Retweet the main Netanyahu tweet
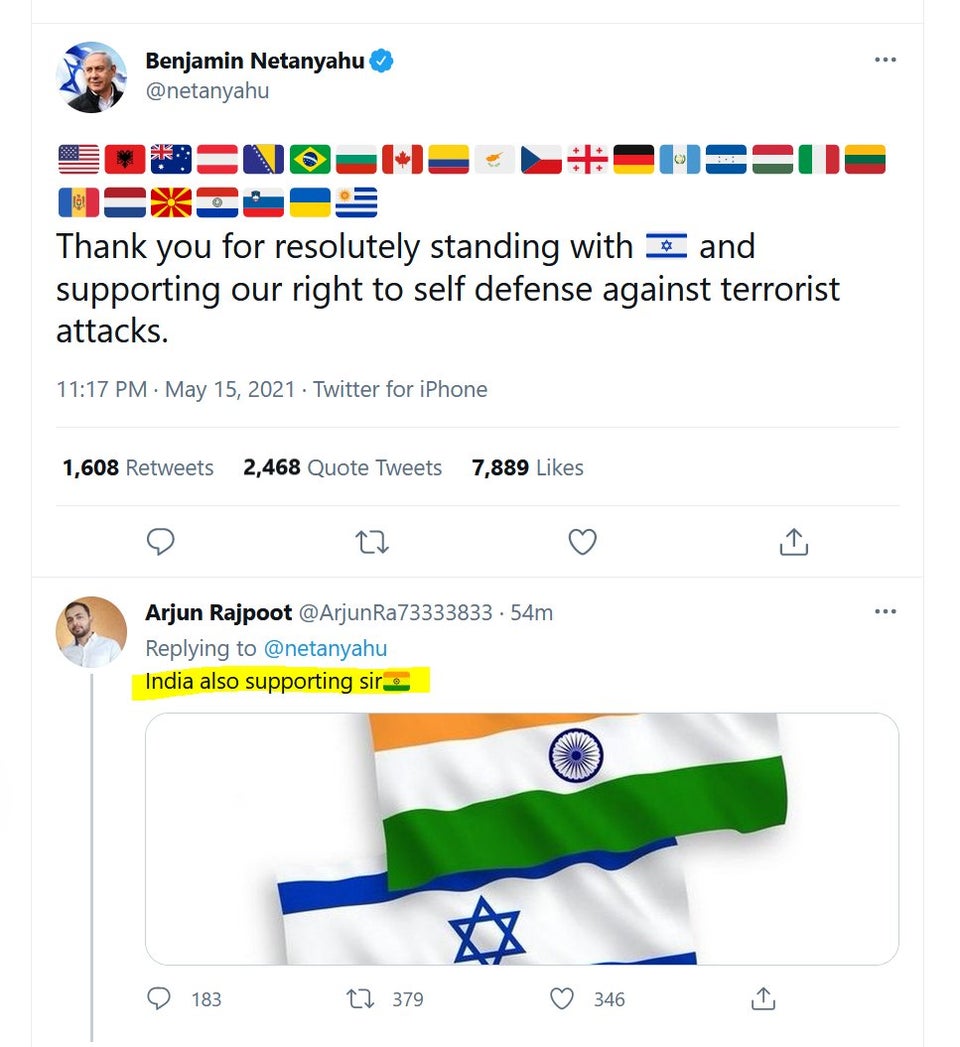The image size is (960, 1047). click(x=371, y=542)
